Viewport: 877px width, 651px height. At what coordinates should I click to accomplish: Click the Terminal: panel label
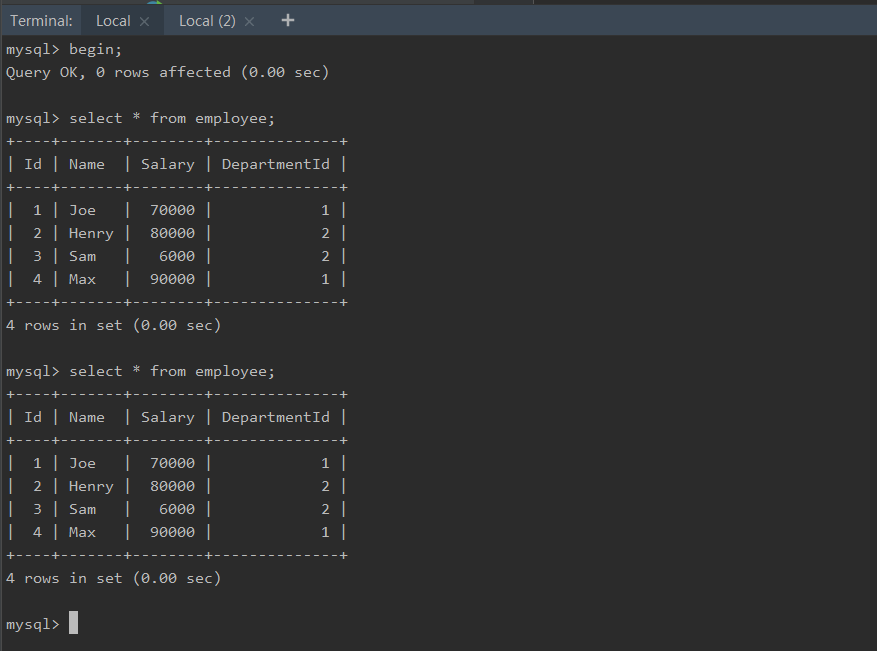[x=41, y=21]
